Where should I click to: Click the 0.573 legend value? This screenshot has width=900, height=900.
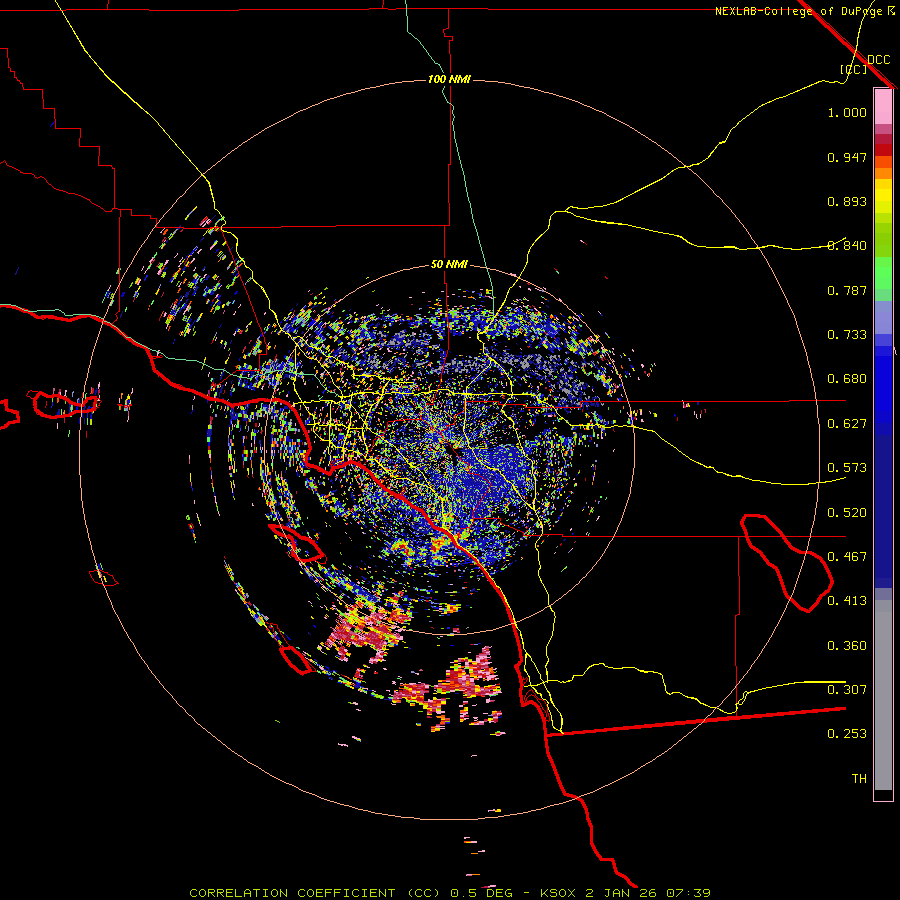coord(847,468)
